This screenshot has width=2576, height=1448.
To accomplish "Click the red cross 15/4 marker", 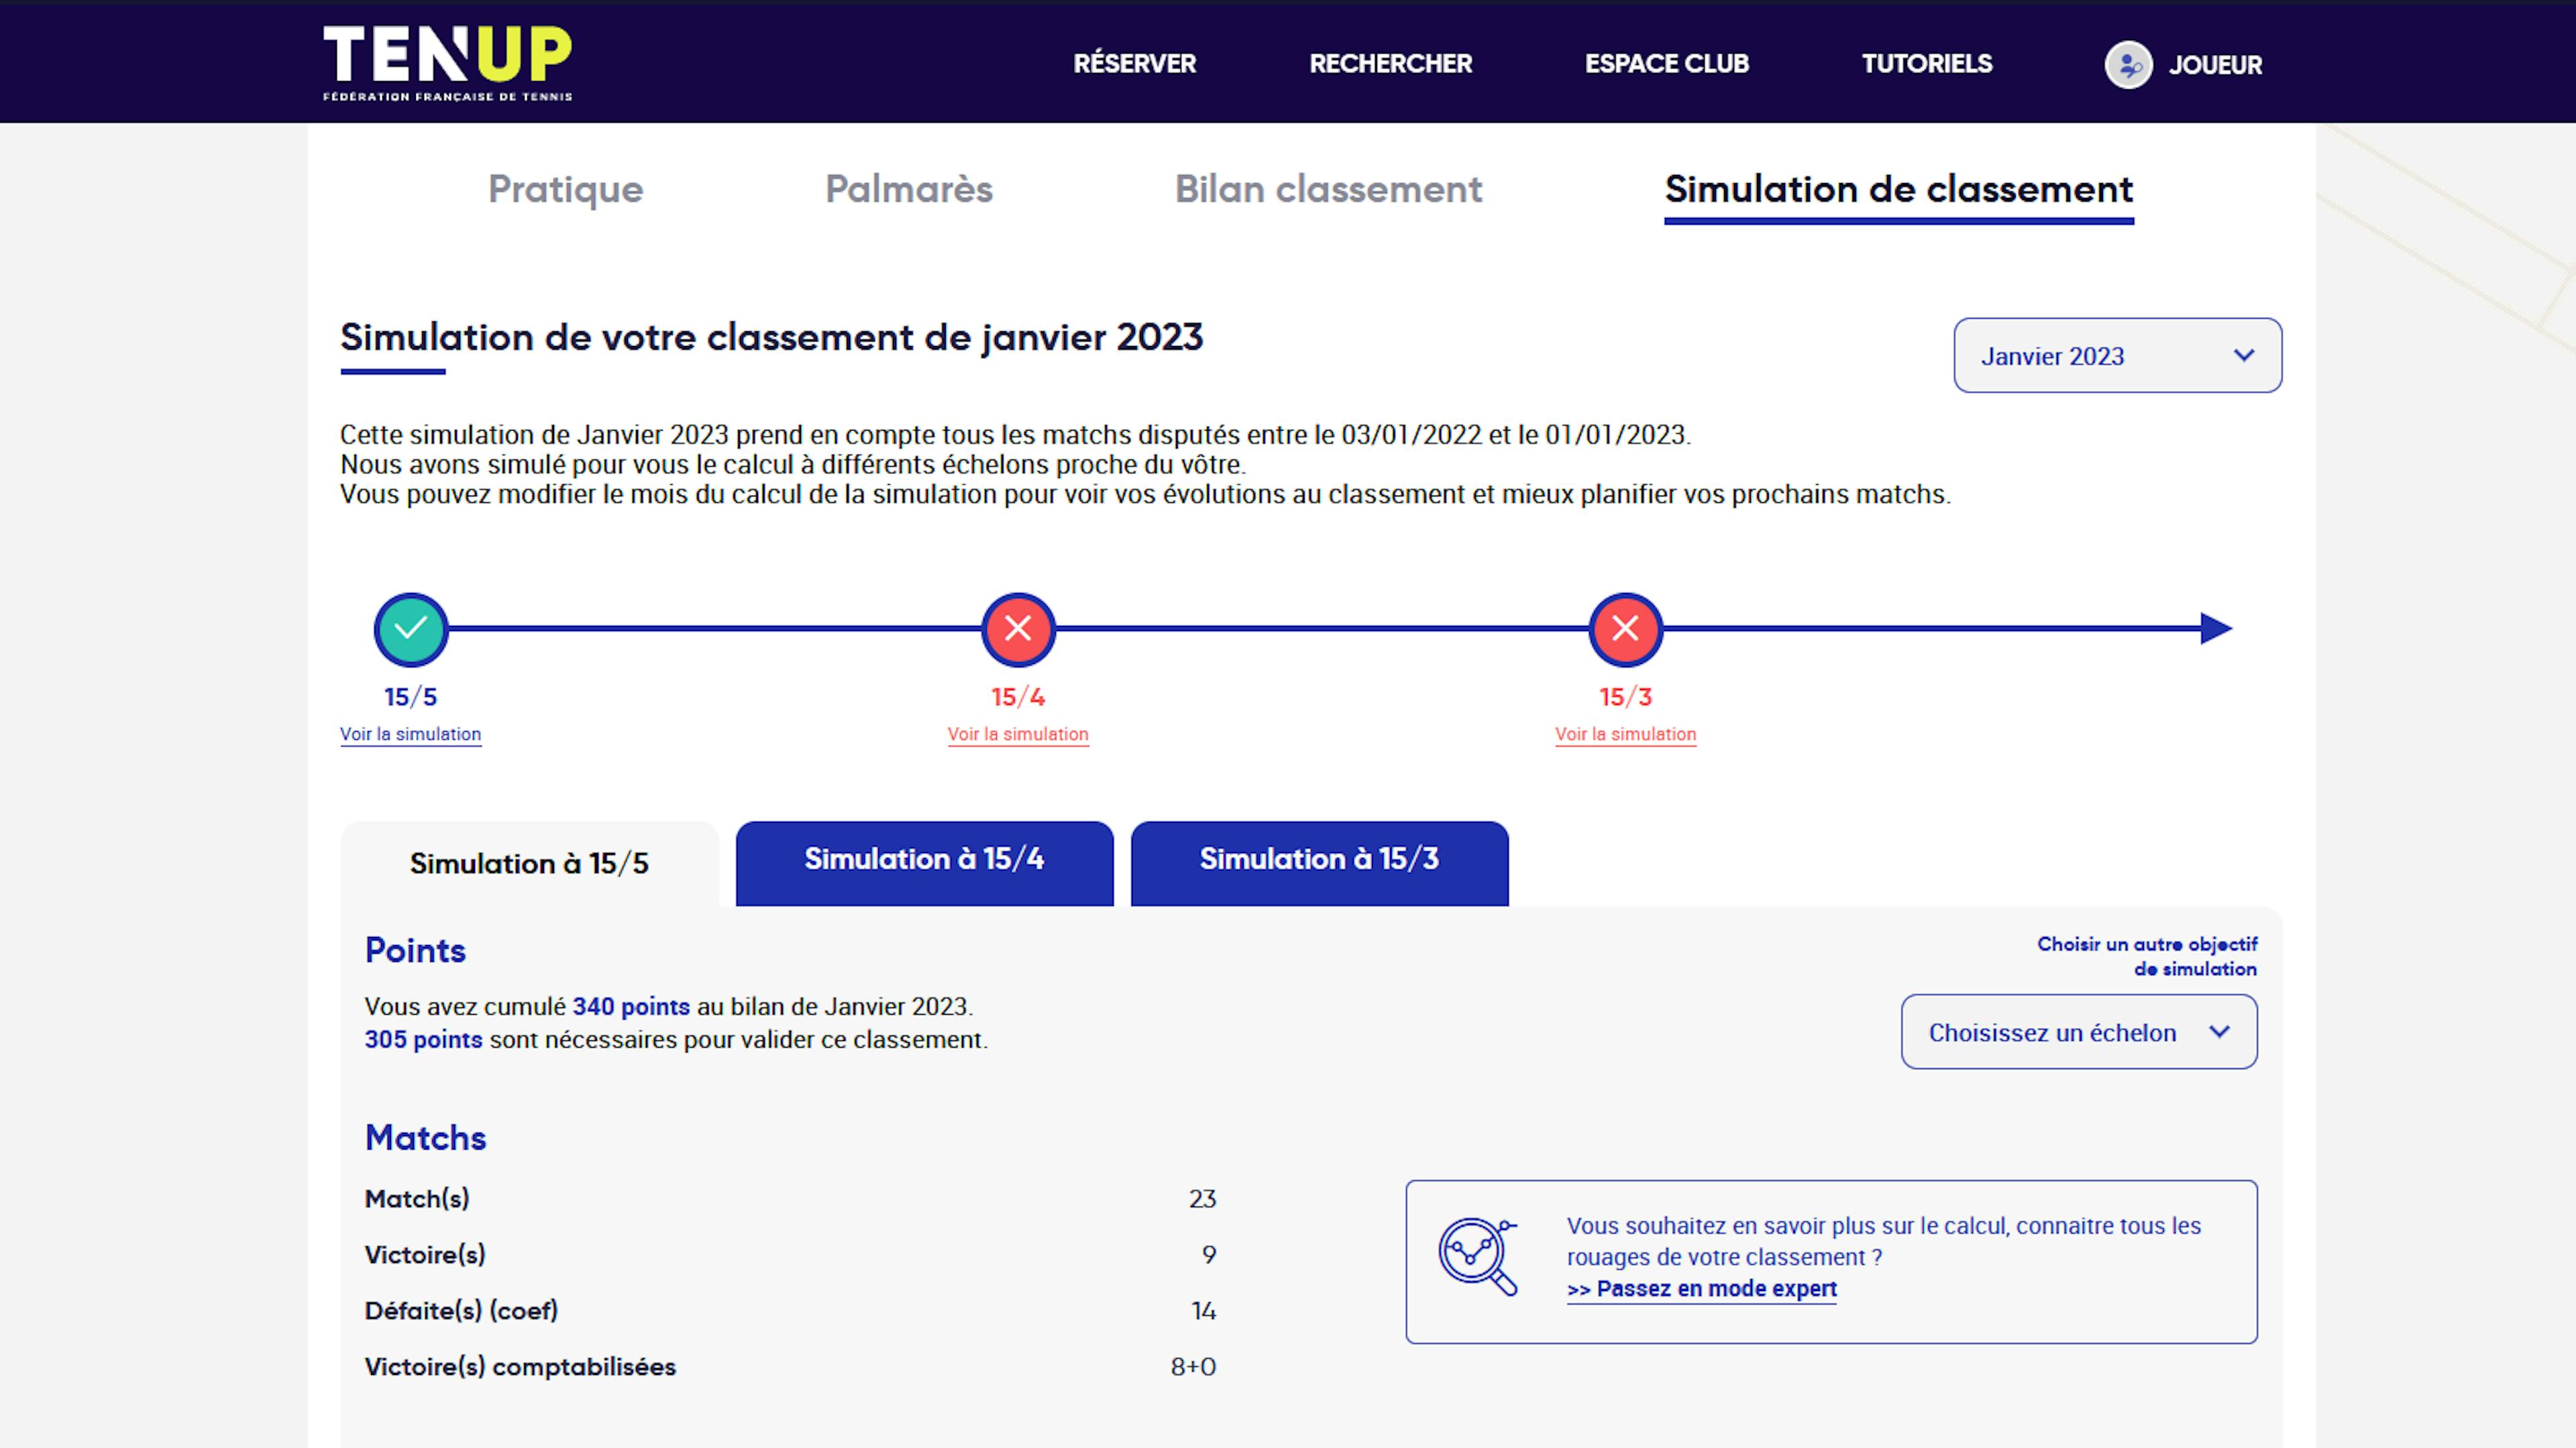I will pos(1018,629).
